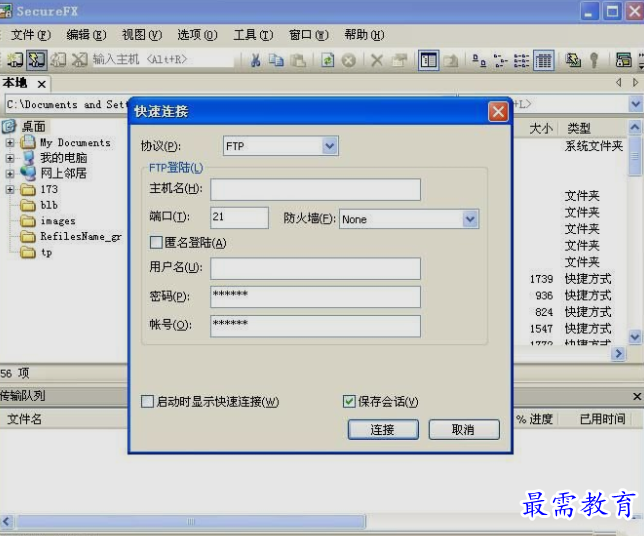644x536 pixels.
Task: Click the 连接 button
Action: [383, 430]
